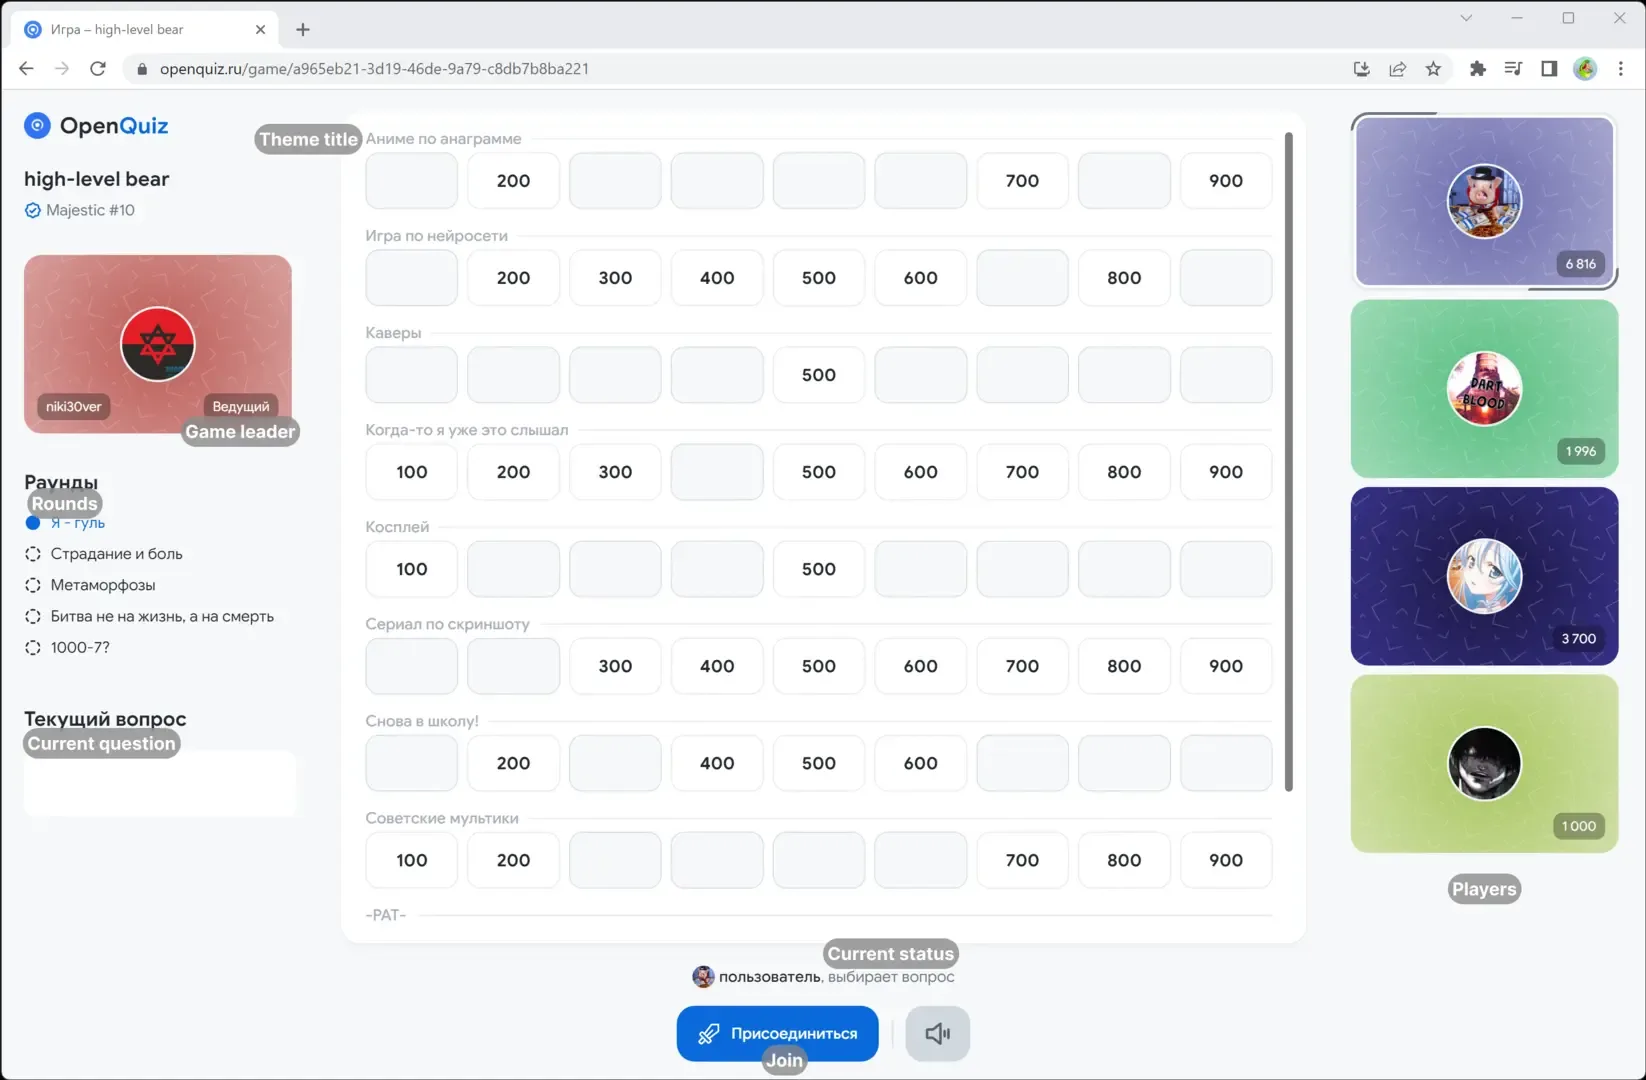Click the install app icon in address bar

click(1361, 68)
